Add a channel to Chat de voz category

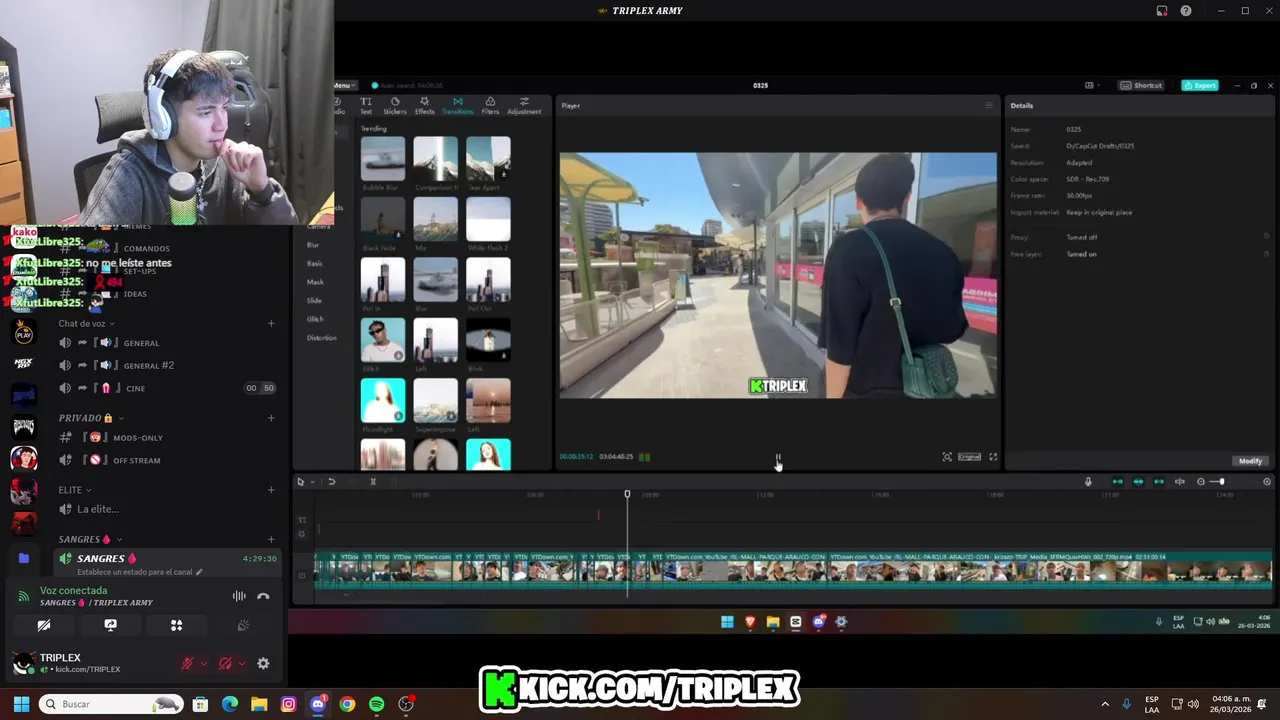[271, 323]
